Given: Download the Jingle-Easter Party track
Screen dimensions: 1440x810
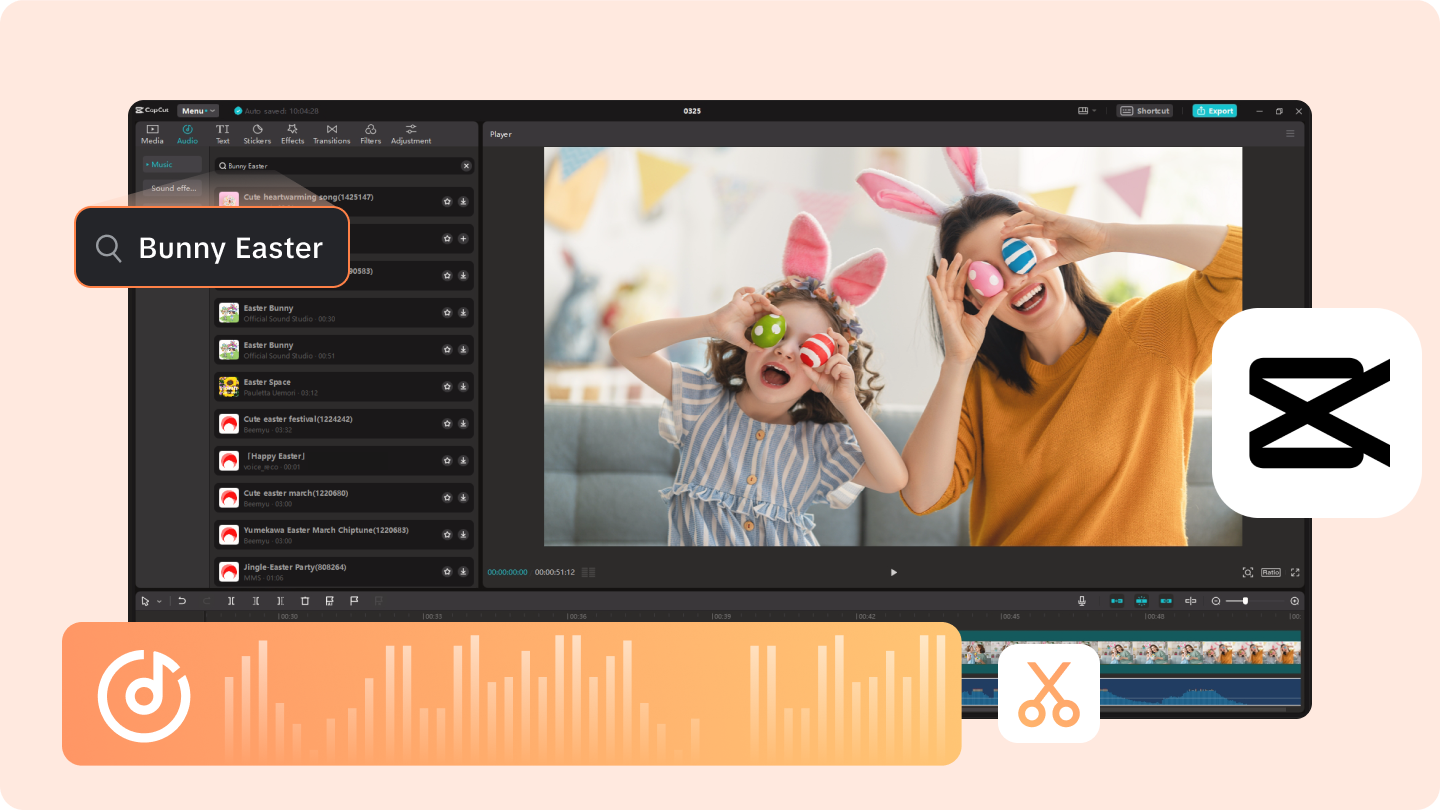Looking at the screenshot, I should (463, 572).
